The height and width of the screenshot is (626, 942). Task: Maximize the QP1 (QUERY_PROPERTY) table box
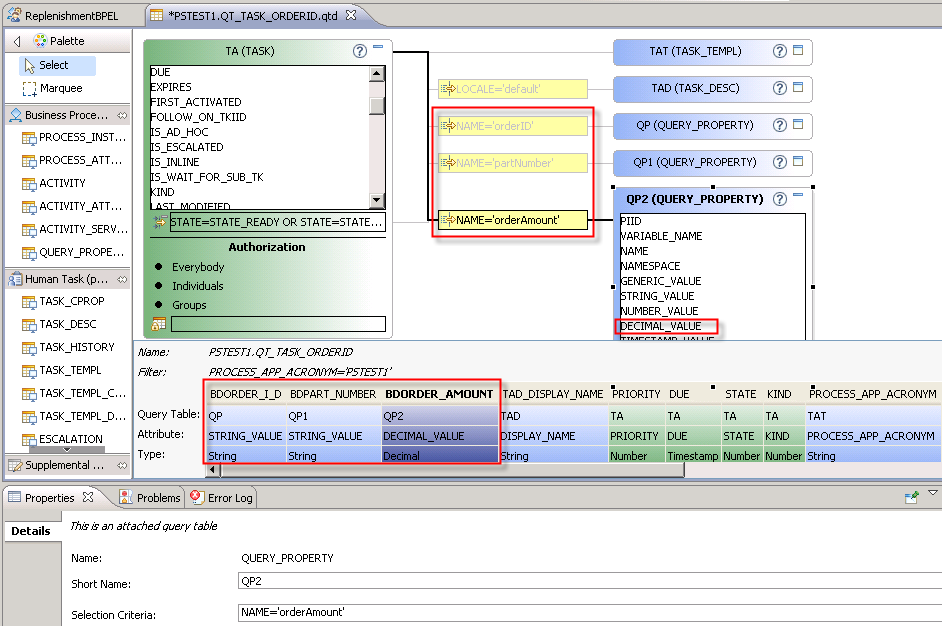click(x=798, y=161)
